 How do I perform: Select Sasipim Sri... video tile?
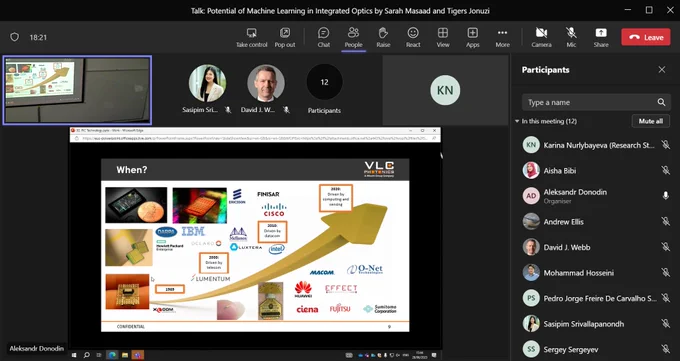point(207,89)
